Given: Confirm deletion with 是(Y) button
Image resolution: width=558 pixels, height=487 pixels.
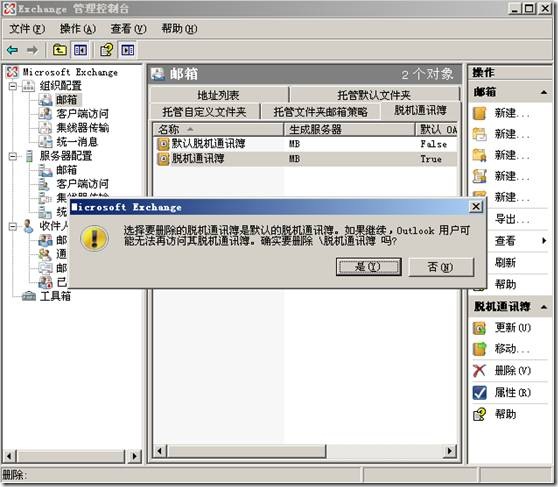Looking at the screenshot, I should click(369, 267).
